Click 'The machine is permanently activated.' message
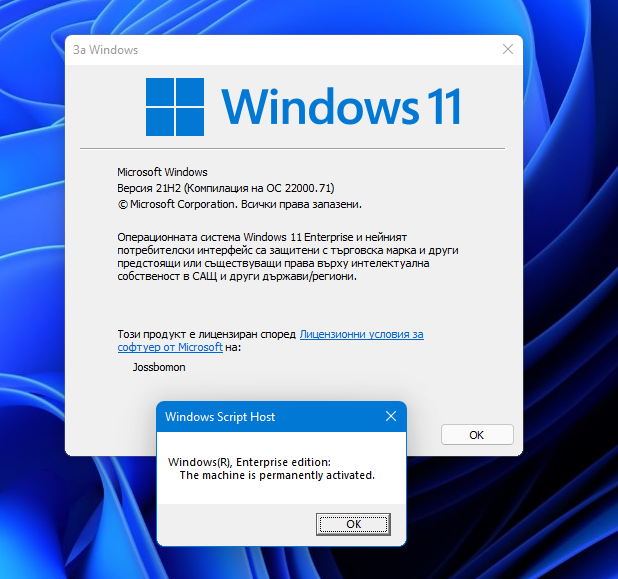This screenshot has width=618, height=579. [277, 475]
